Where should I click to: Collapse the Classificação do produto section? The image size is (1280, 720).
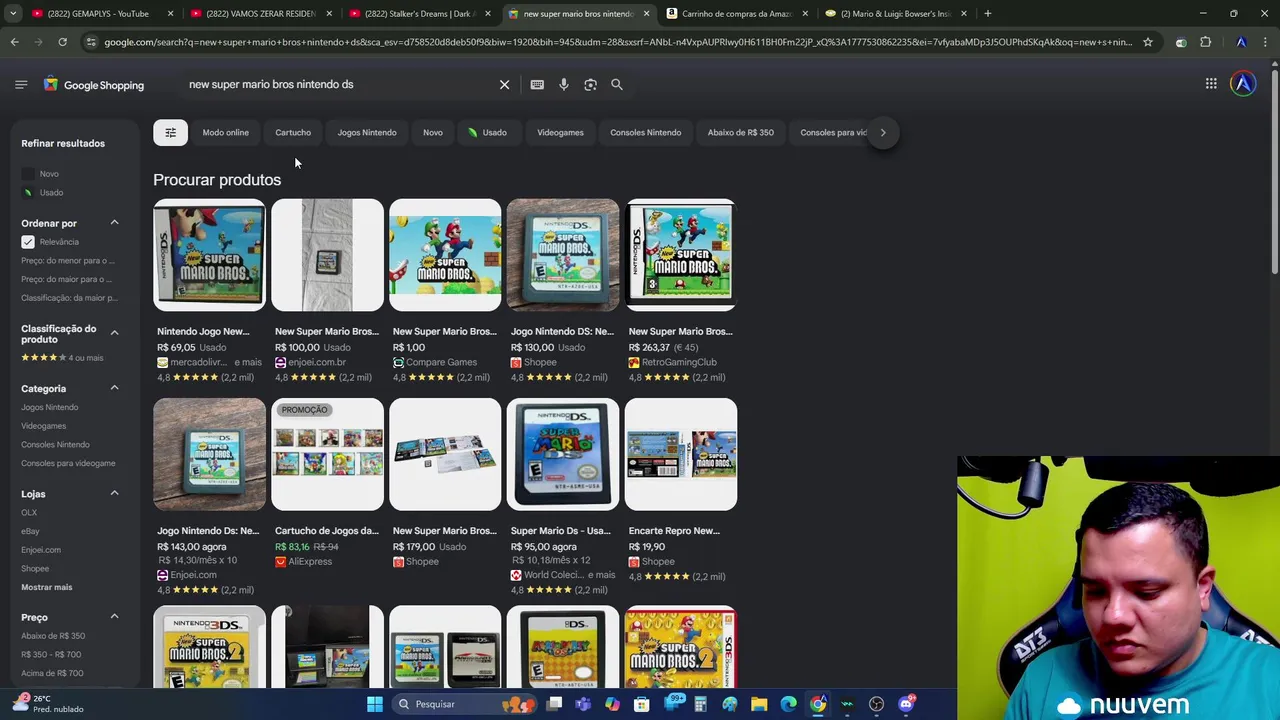click(x=114, y=332)
